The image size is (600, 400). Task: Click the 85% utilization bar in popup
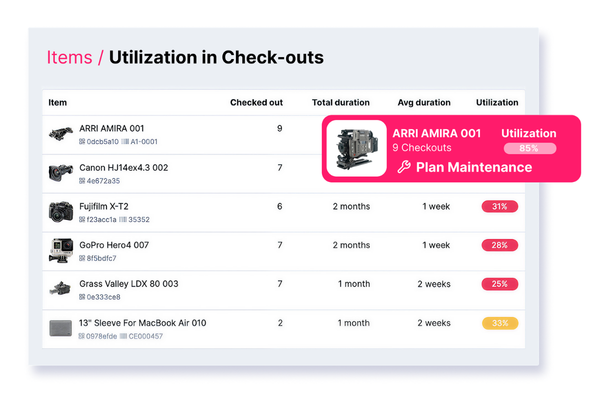[x=530, y=148]
